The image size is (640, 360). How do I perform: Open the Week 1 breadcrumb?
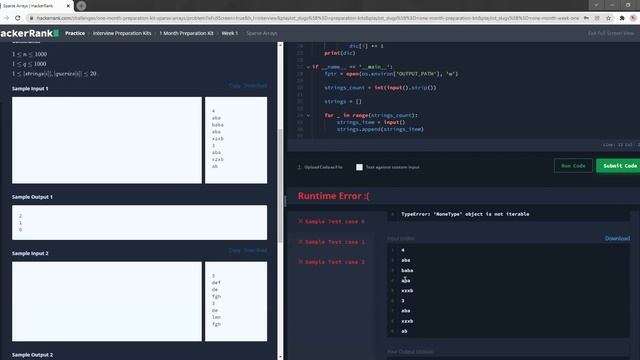230,33
